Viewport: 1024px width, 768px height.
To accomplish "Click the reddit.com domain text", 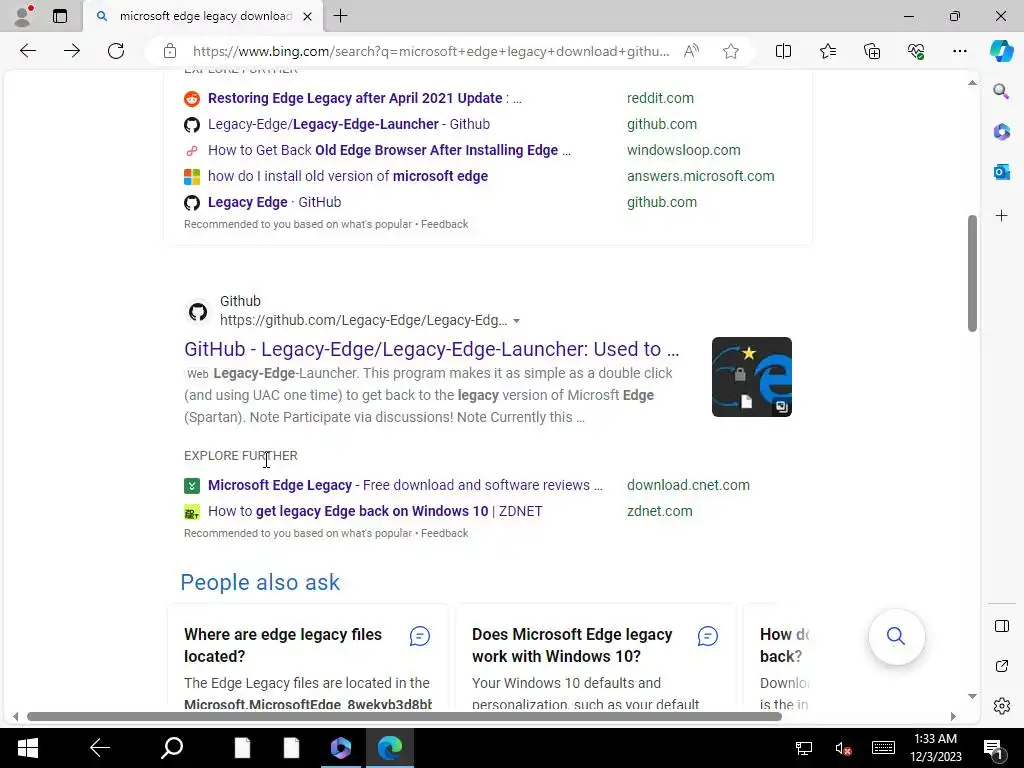I will (660, 98).
